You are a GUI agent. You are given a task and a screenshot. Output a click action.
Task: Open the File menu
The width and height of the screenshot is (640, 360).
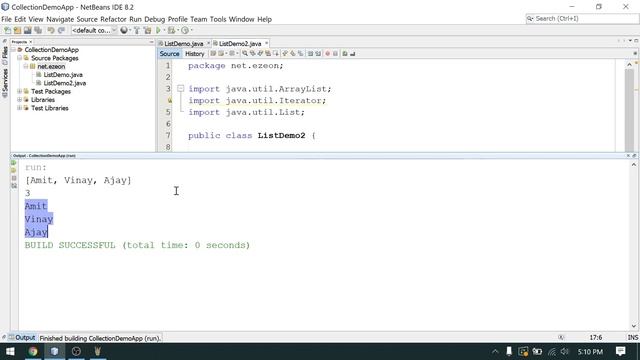[x=6, y=19]
